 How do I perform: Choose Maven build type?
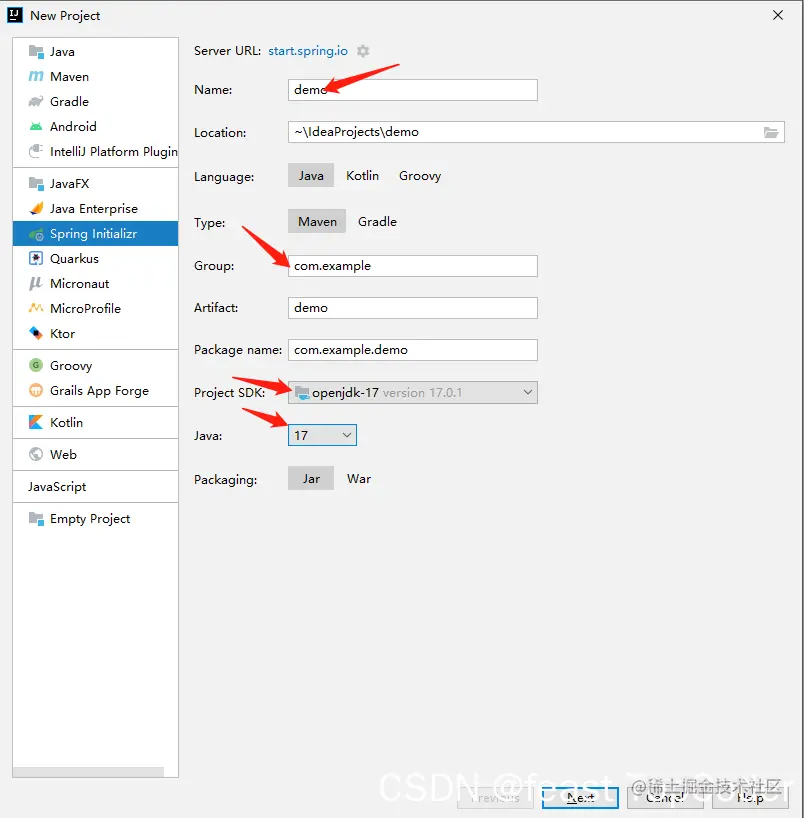tap(317, 221)
